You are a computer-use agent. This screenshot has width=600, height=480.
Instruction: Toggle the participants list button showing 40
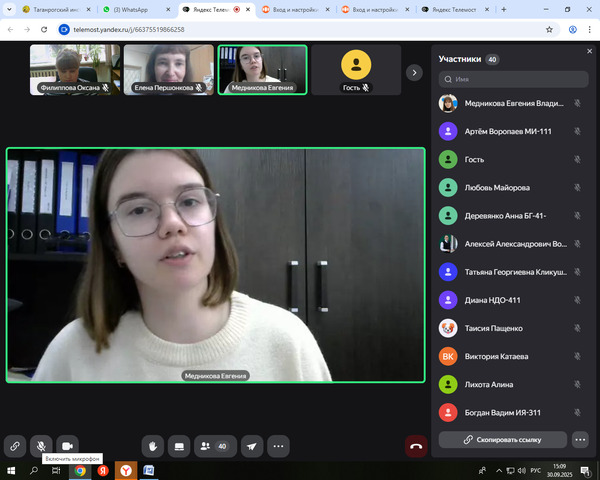[x=213, y=446]
